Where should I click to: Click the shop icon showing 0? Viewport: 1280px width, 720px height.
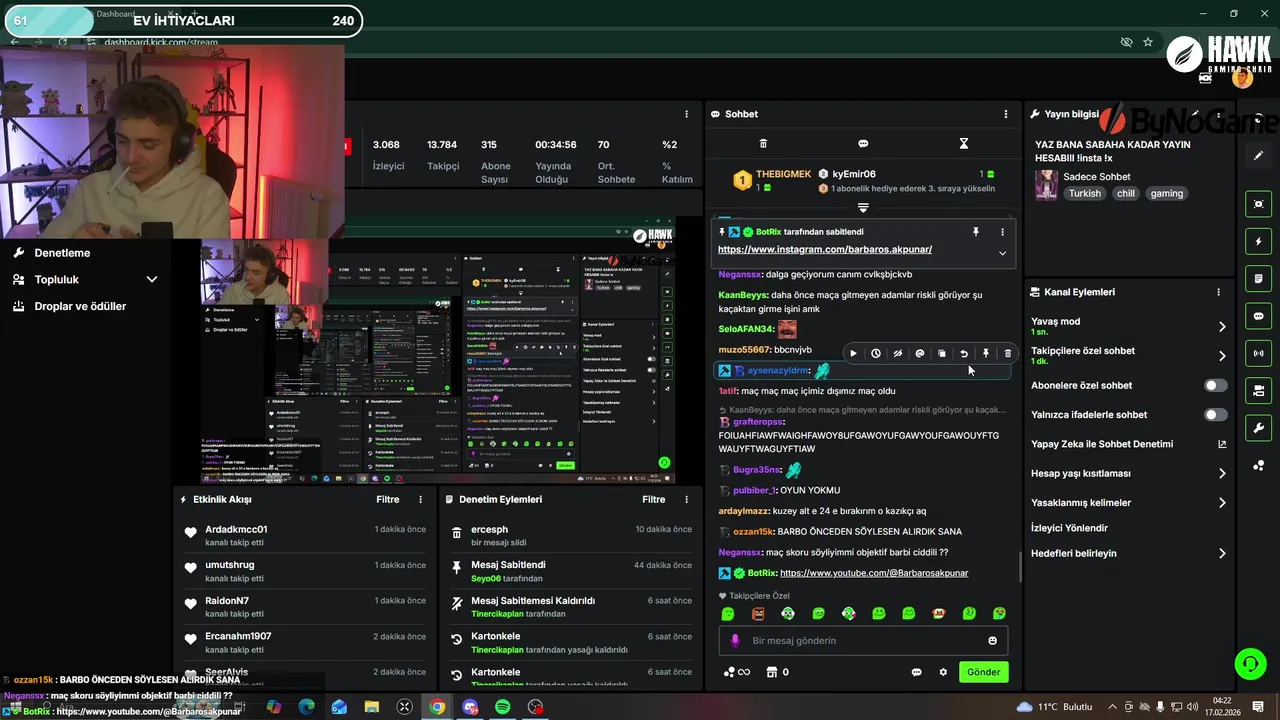(x=778, y=672)
